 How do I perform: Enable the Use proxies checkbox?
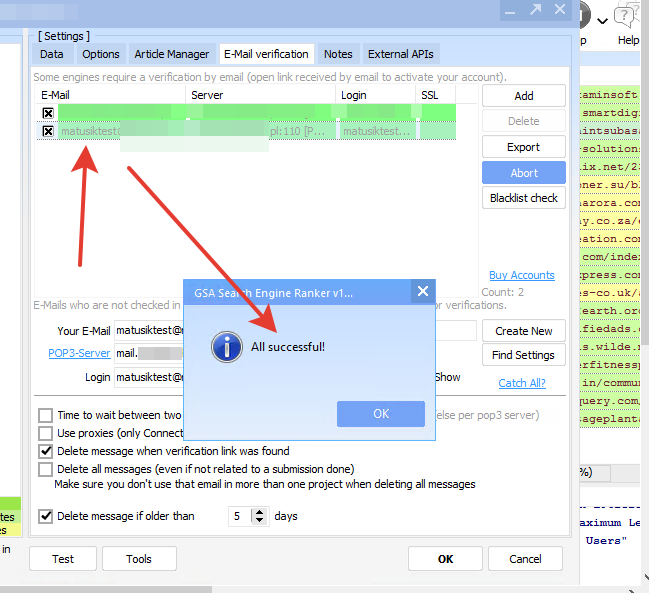click(x=46, y=433)
